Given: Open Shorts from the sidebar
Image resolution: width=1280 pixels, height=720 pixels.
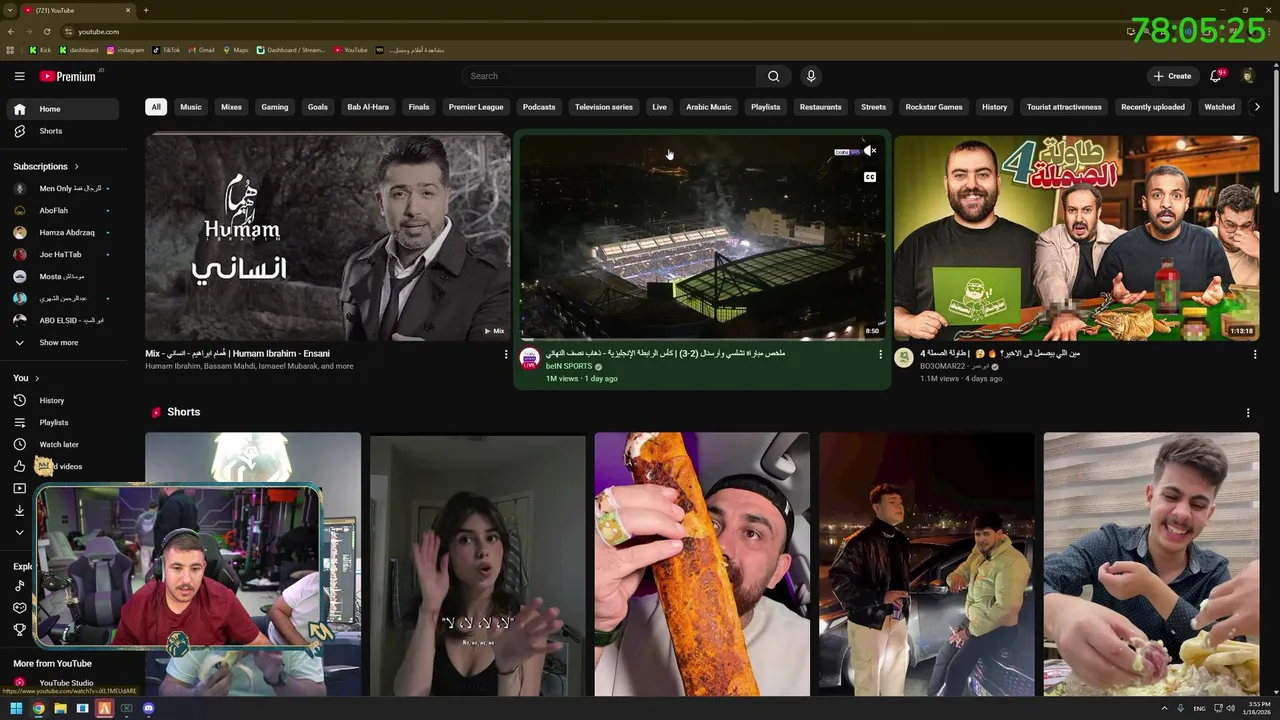Looking at the screenshot, I should coord(62,131).
